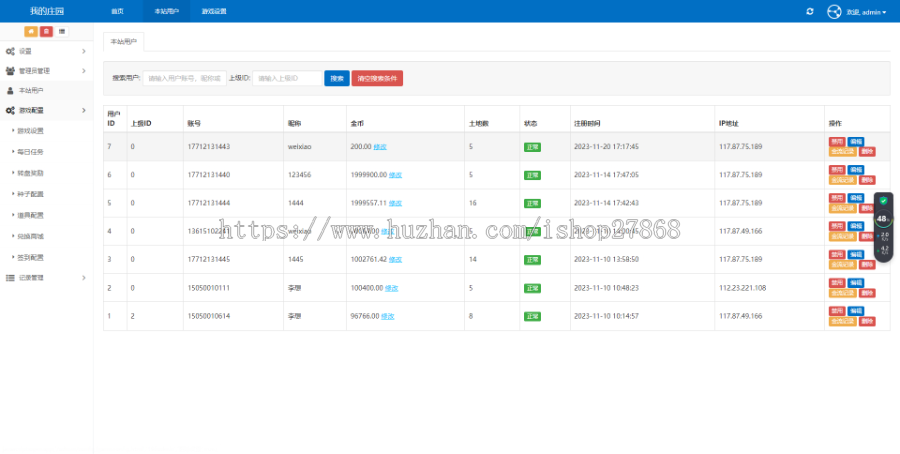Click 禁用 button for account 17712131444
The width and height of the screenshot is (900, 454).
837,198
